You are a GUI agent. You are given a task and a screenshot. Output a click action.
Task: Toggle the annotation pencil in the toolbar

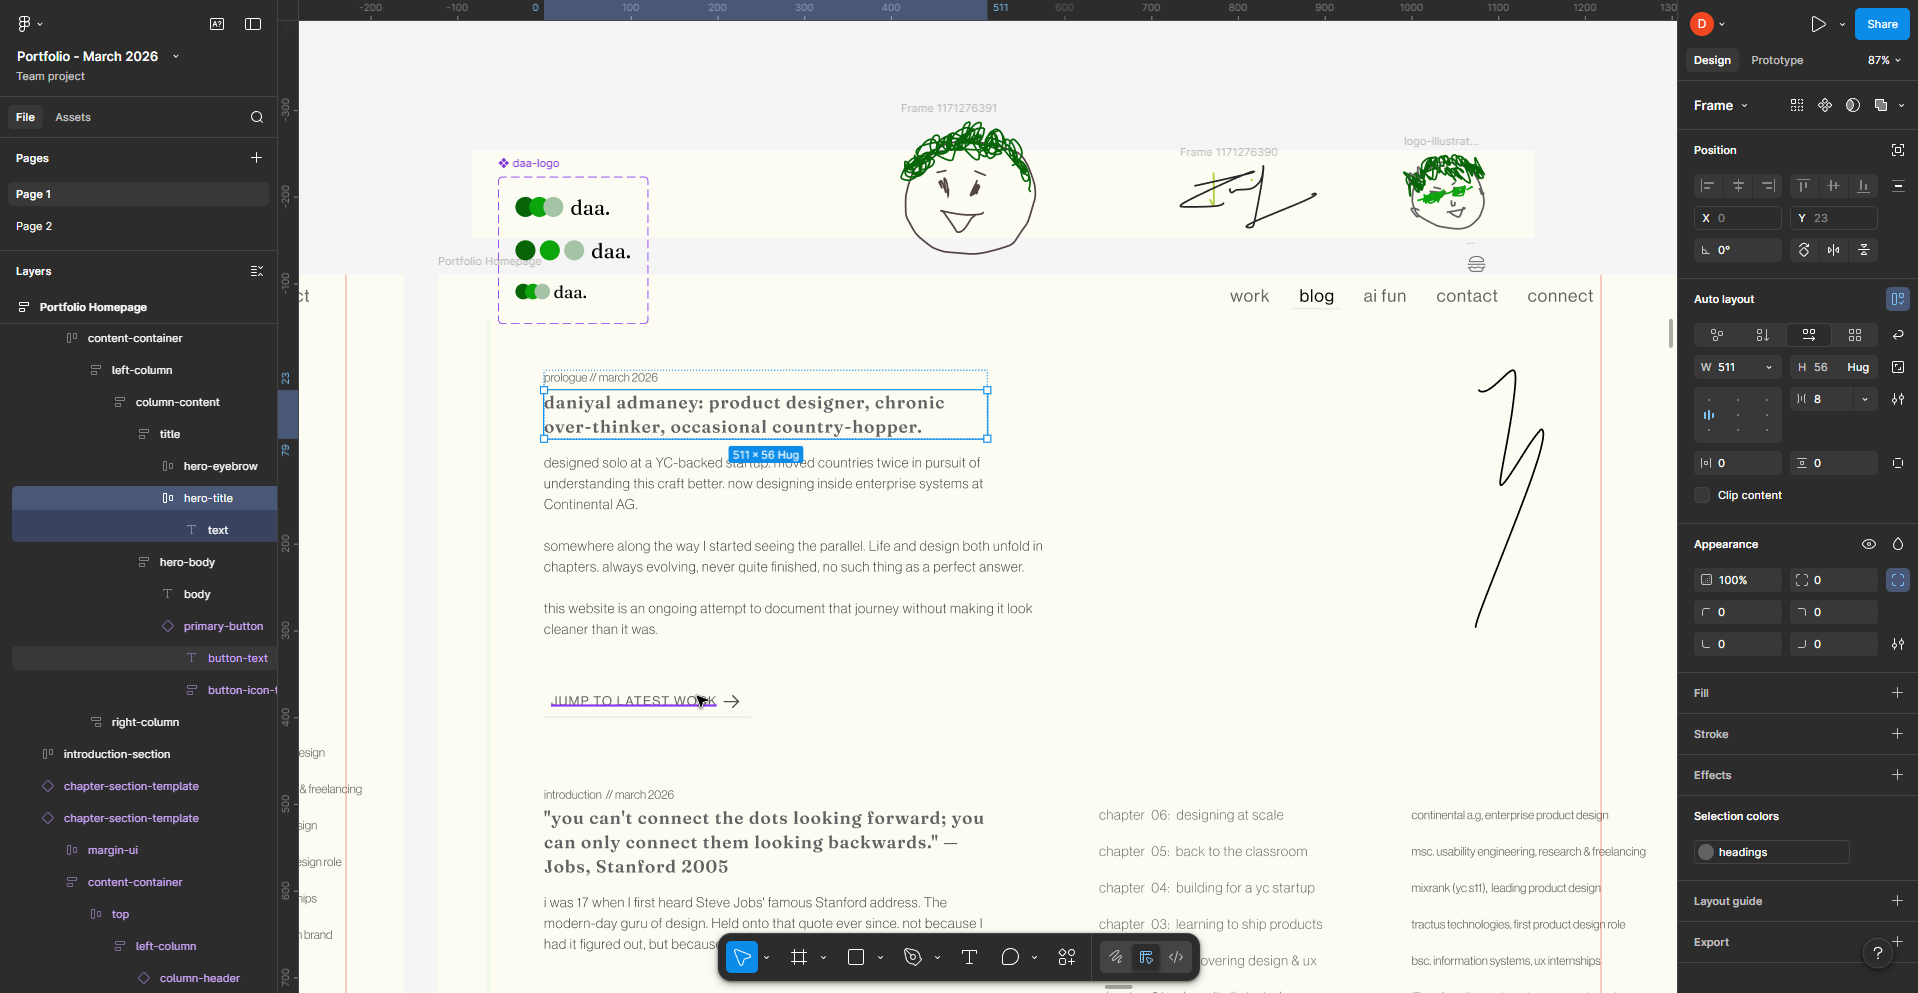coord(1115,957)
